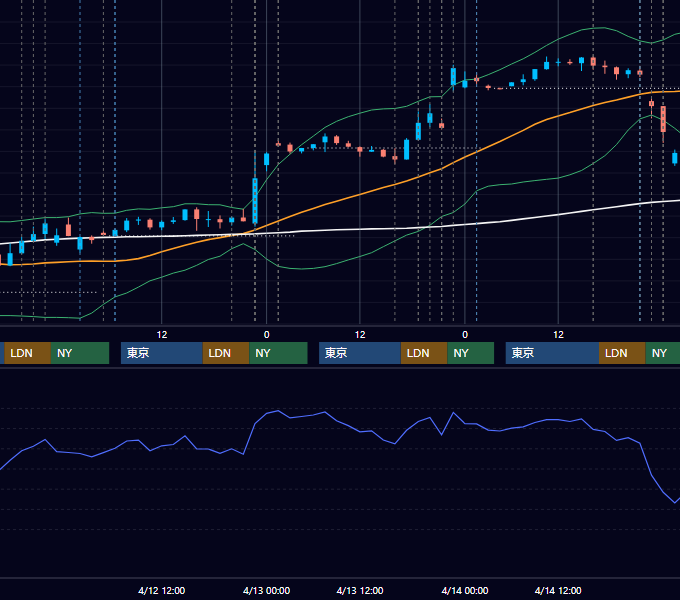Click the 4/14 12:00 date label
Viewport: 680px width, 600px height.
click(x=558, y=590)
